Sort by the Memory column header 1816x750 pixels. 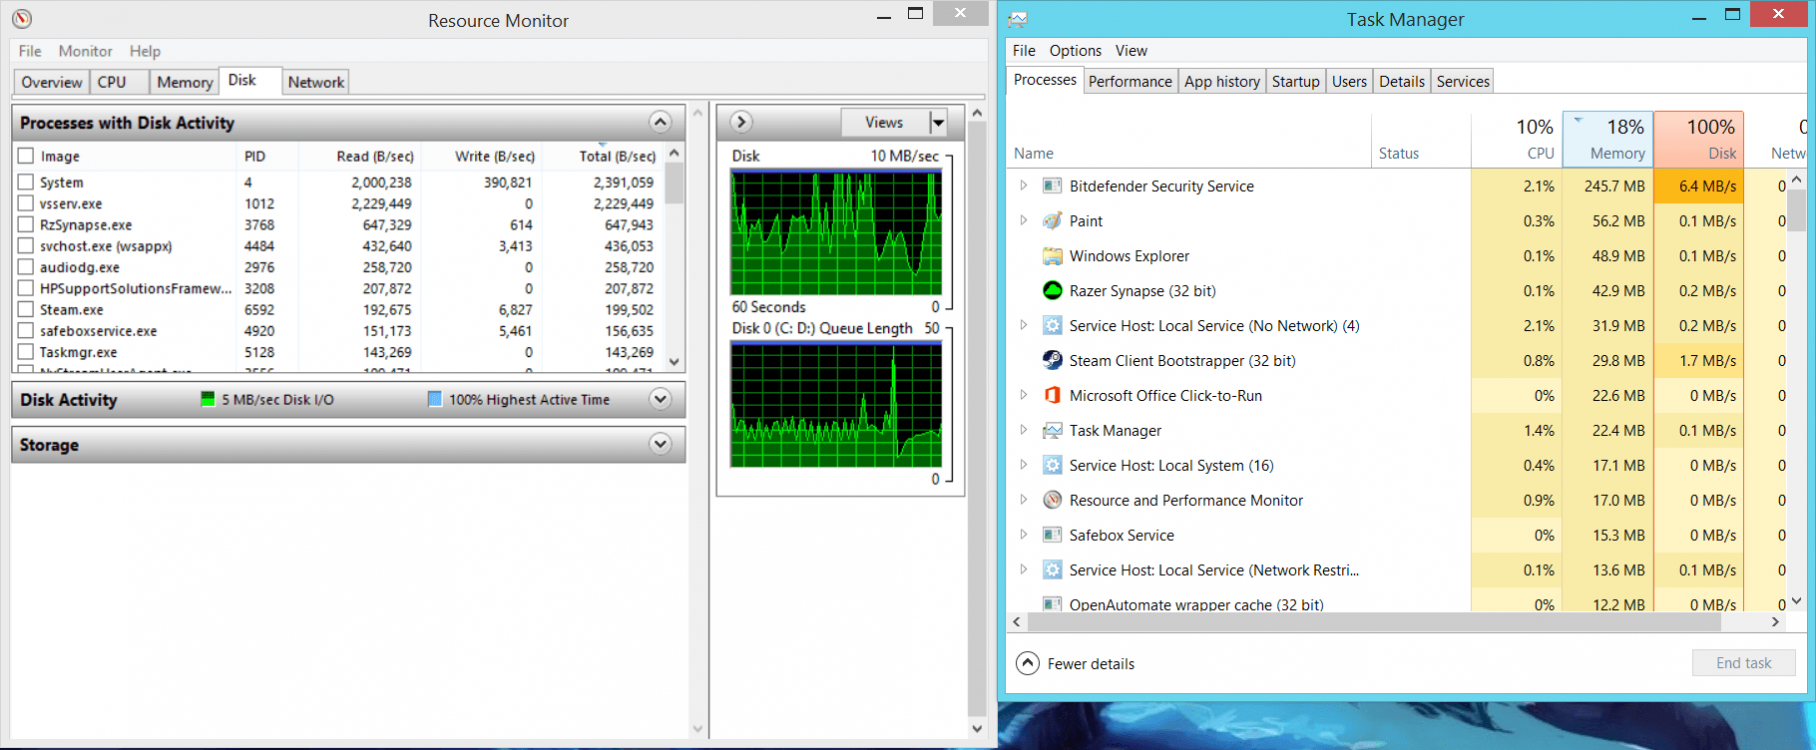click(x=1607, y=139)
